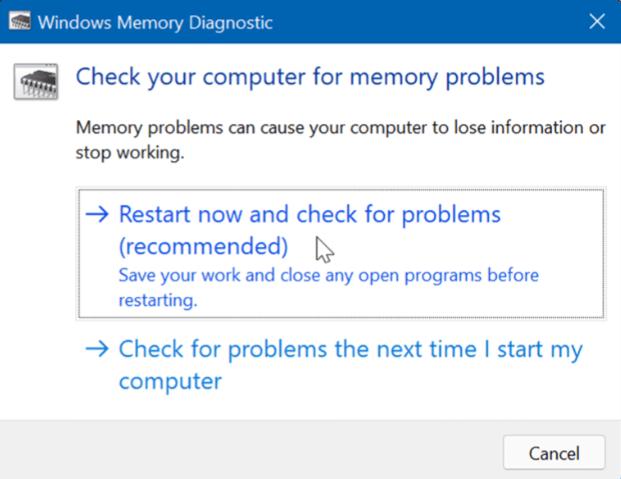Click the arrow icon beside Restart now
This screenshot has height=479, width=621.
97,214
